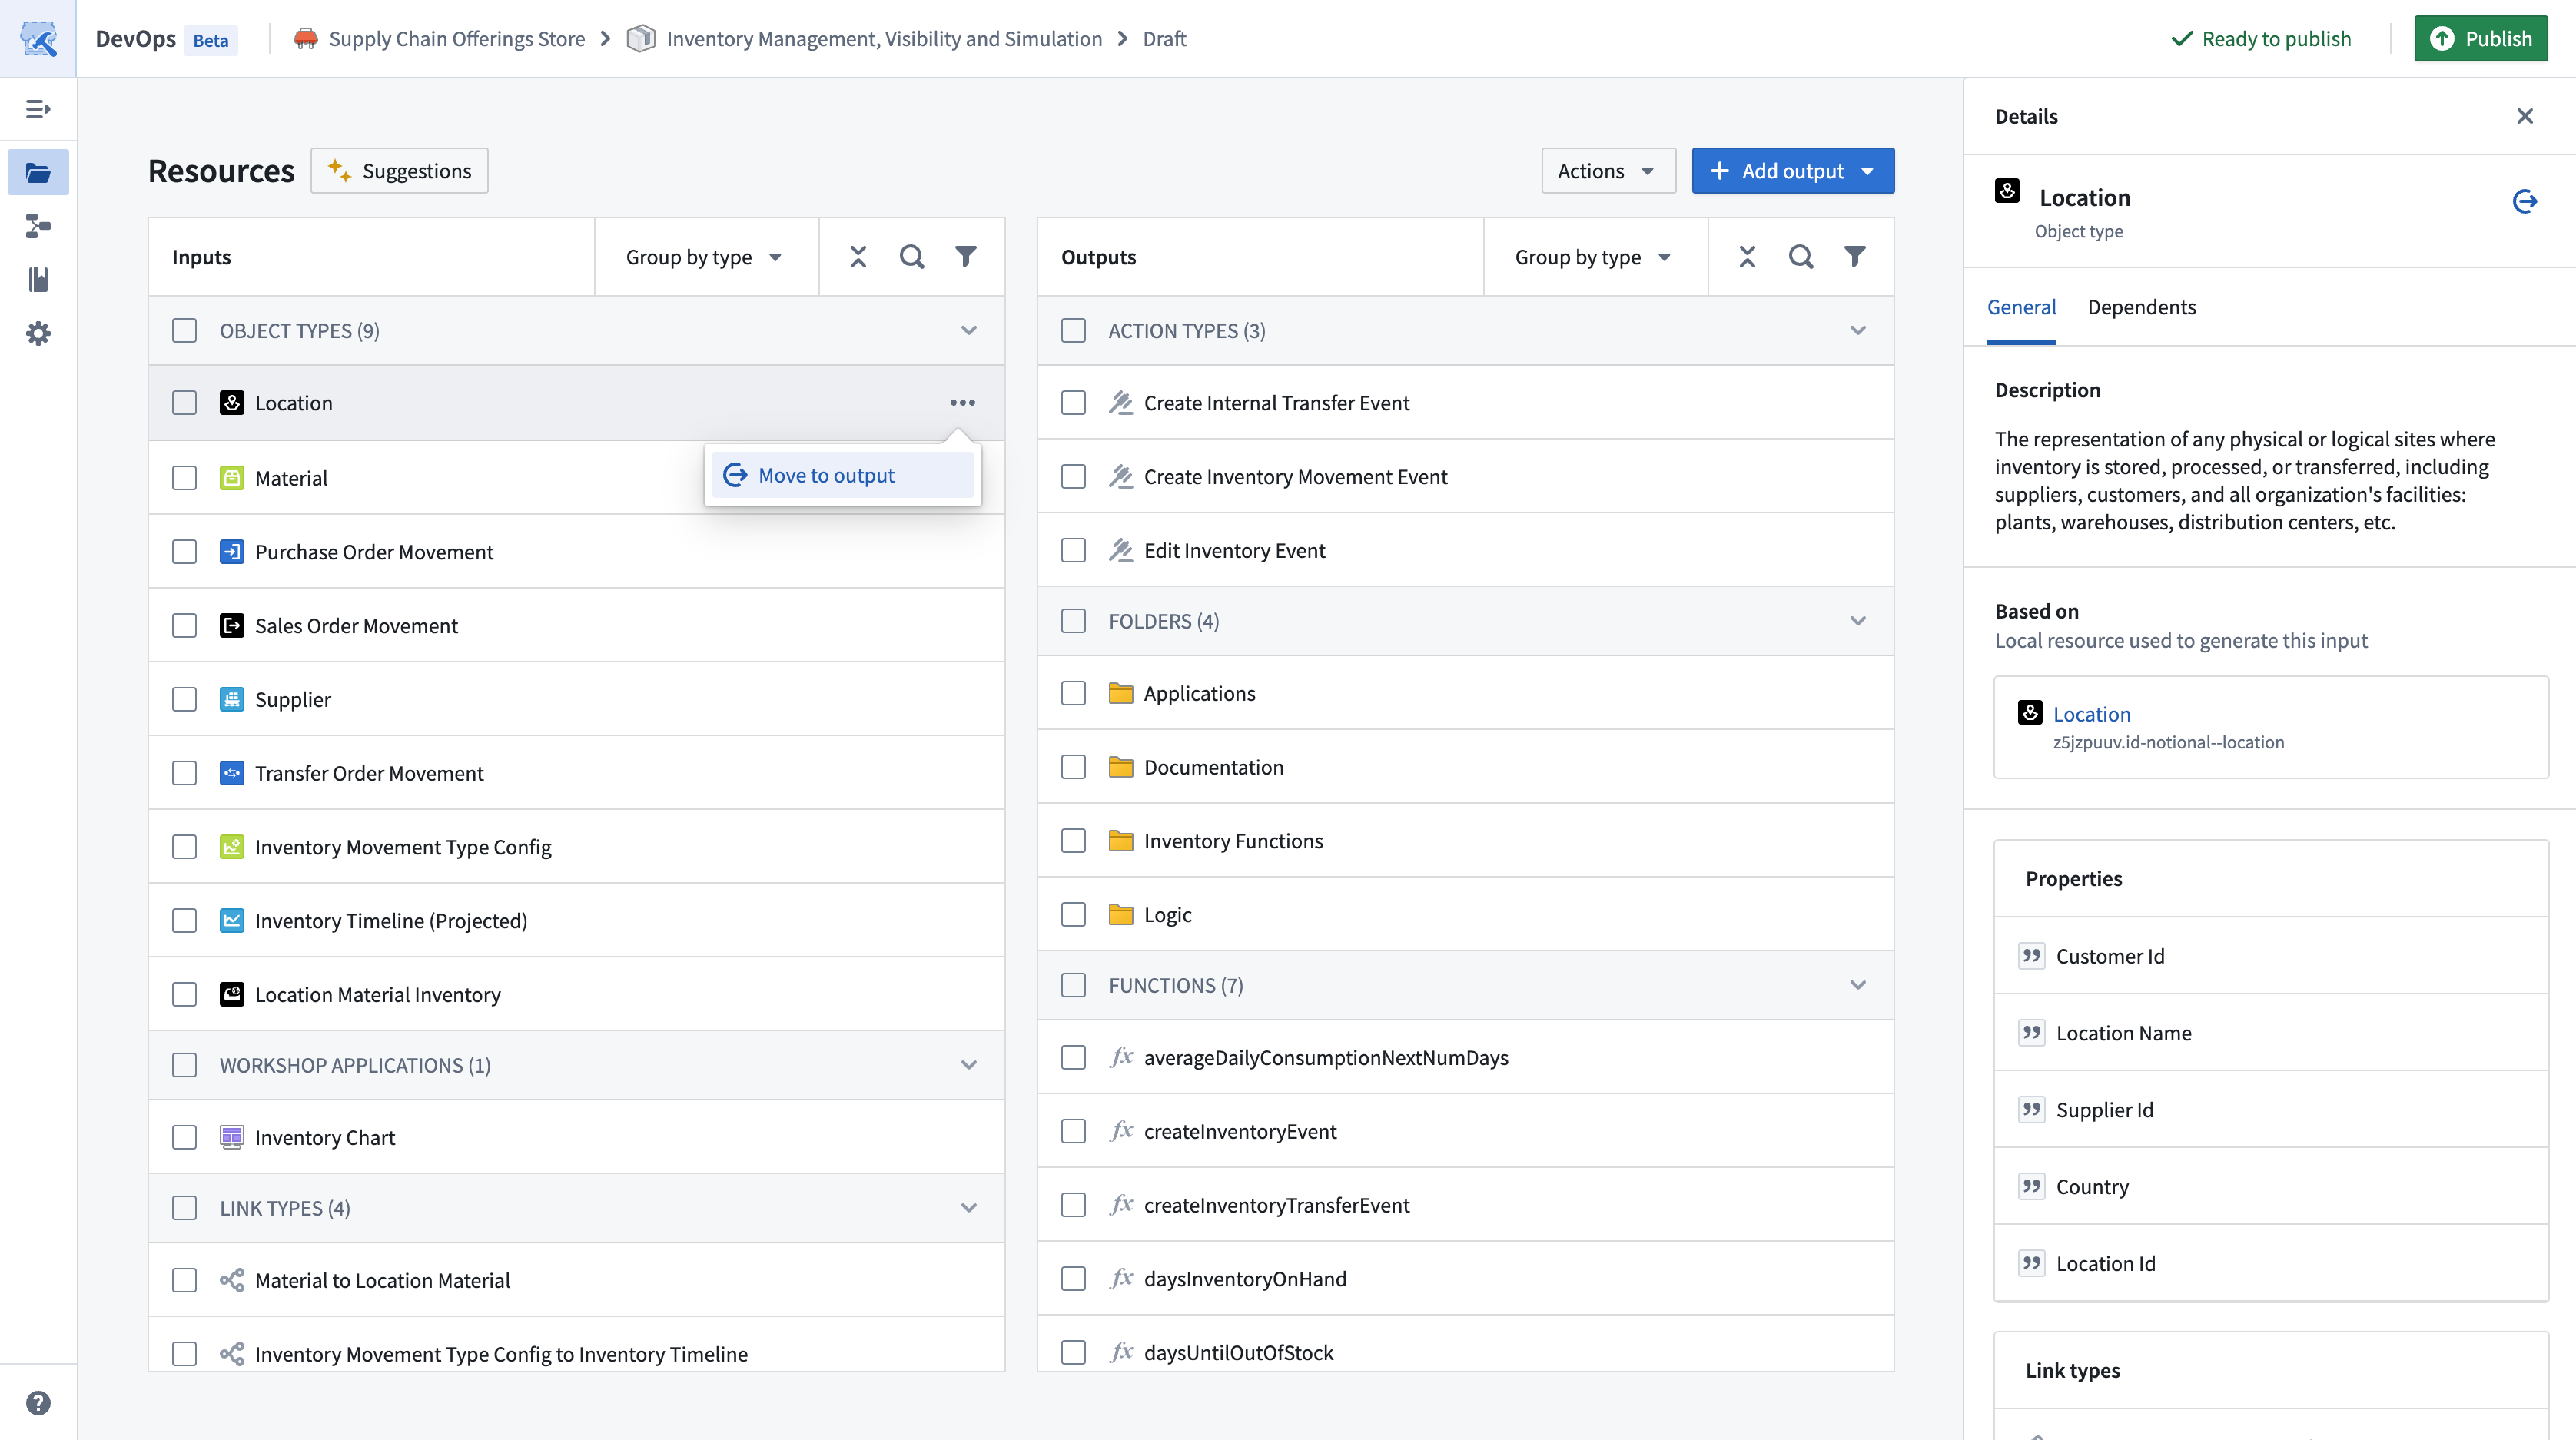
Task: Switch to the Dependents tab
Action: [x=2141, y=307]
